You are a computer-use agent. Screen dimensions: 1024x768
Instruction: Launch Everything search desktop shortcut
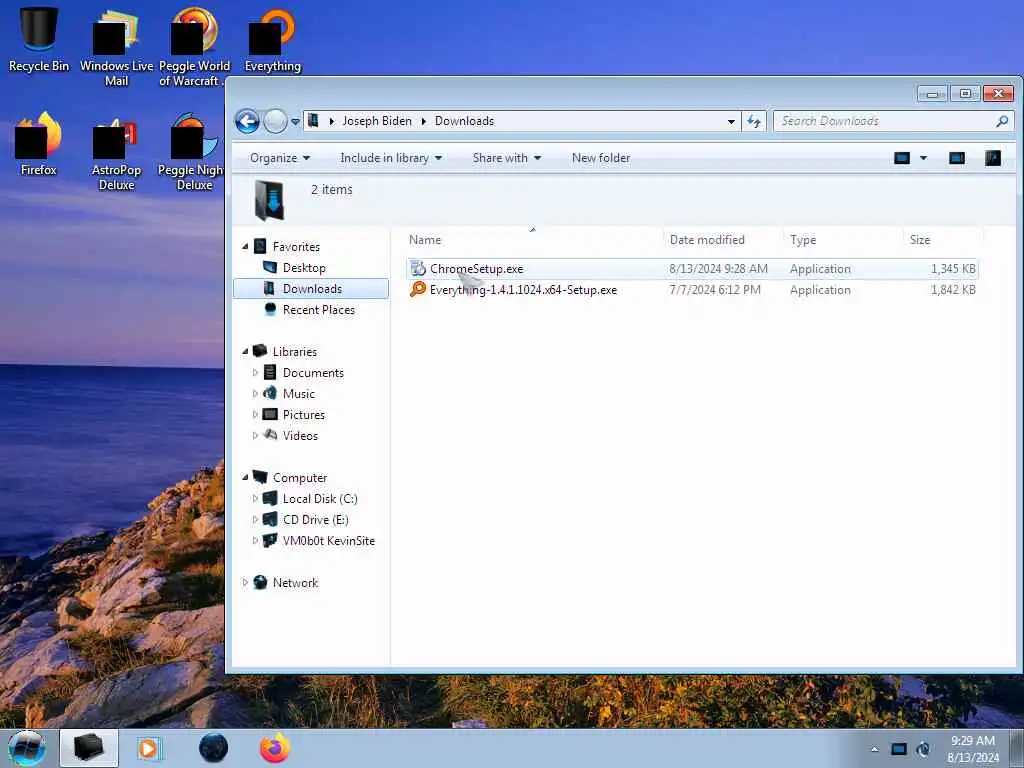point(272,39)
